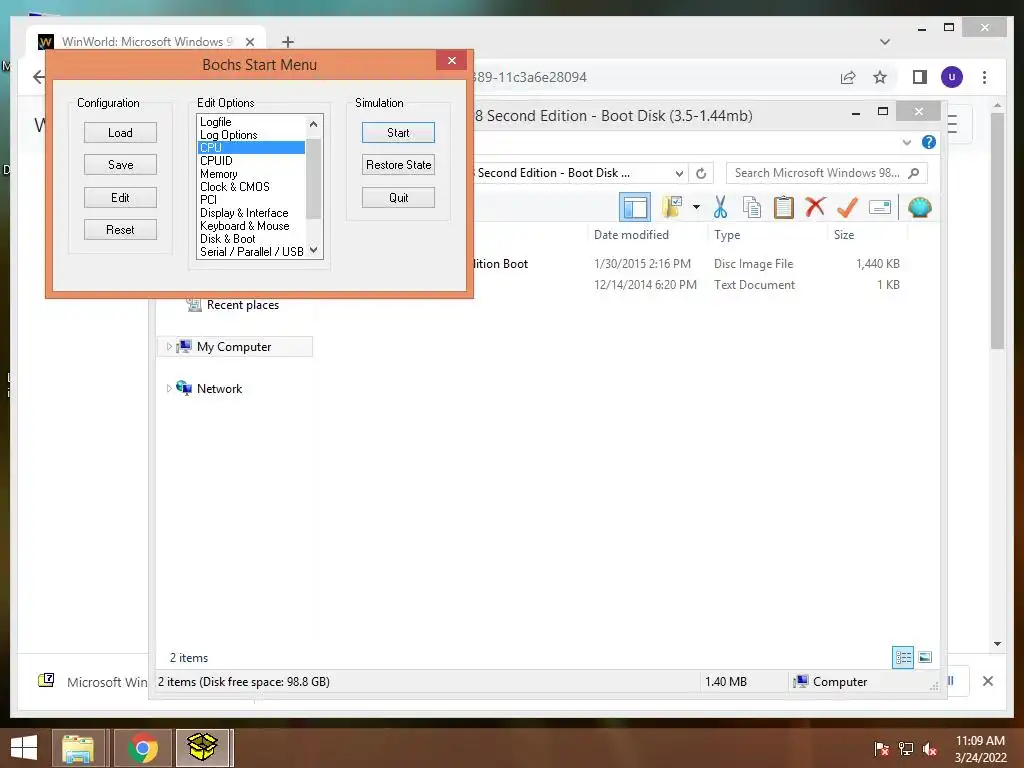The image size is (1024, 768).
Task: Click the orange checkmark Properties icon
Action: [x=847, y=208]
